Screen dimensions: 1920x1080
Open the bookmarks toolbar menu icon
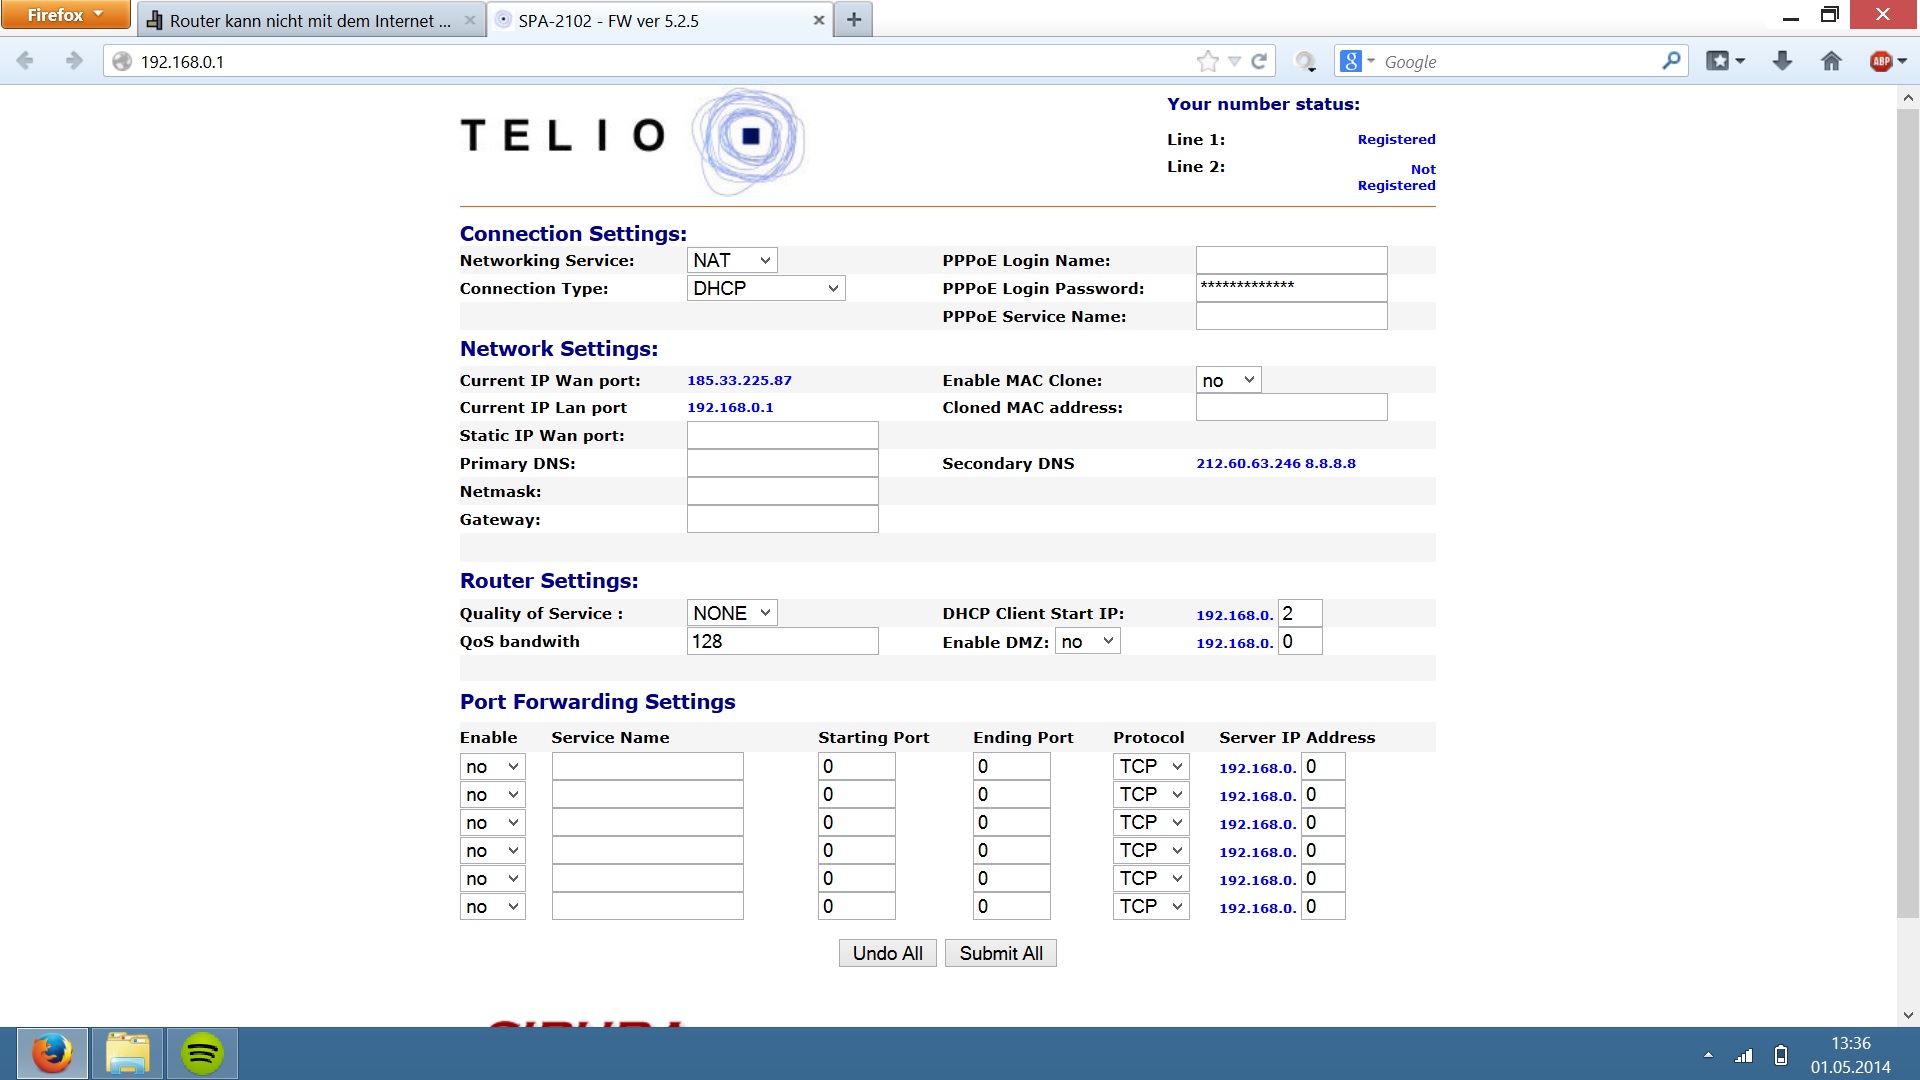(1725, 61)
